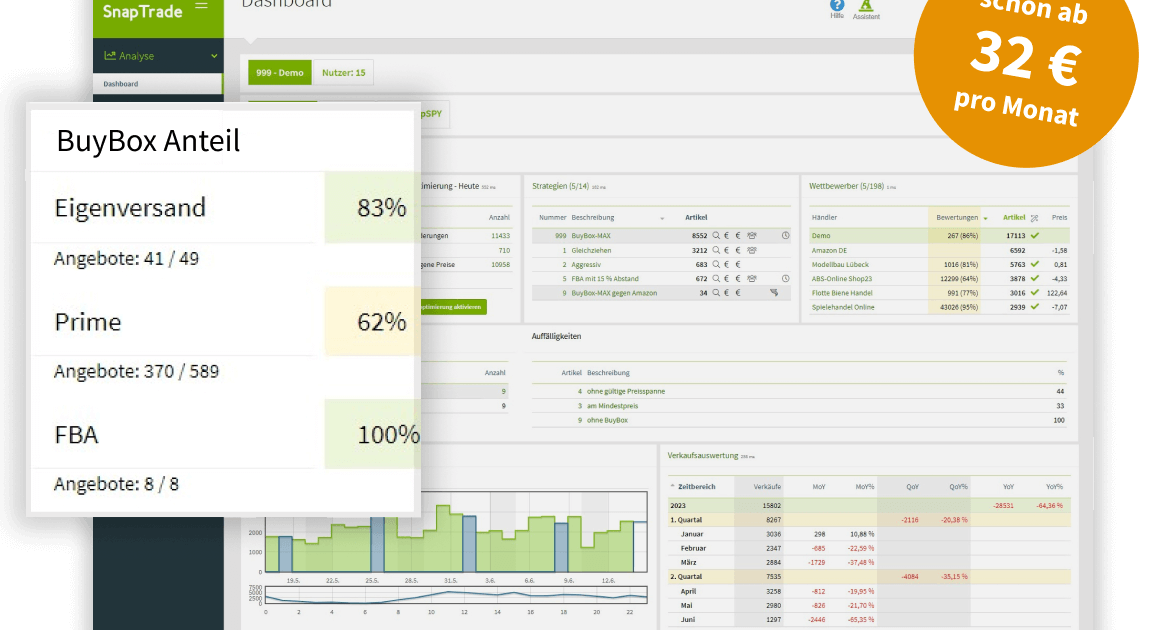The width and height of the screenshot is (1157, 630).
Task: Click clock icon in FBA mit 15 % Abstand row
Action: 786,279
